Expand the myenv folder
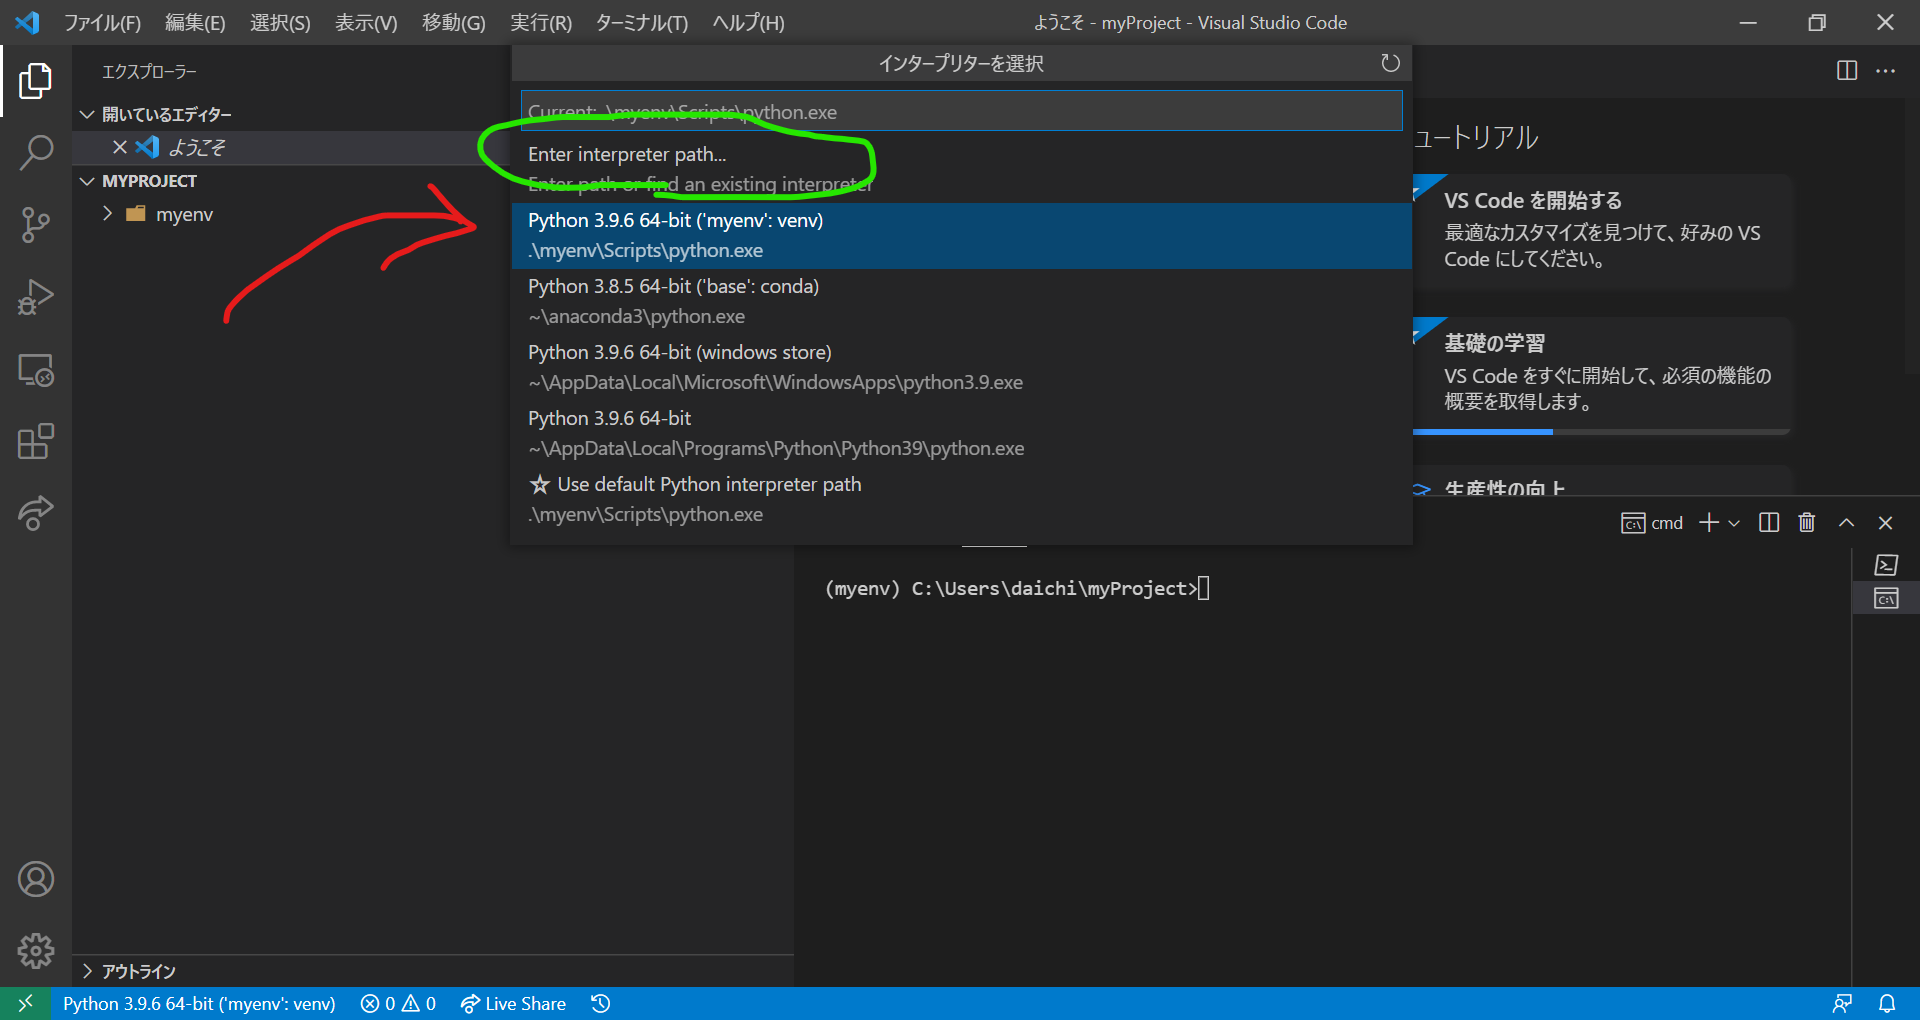Screen dimensions: 1920x1020 pos(107,214)
